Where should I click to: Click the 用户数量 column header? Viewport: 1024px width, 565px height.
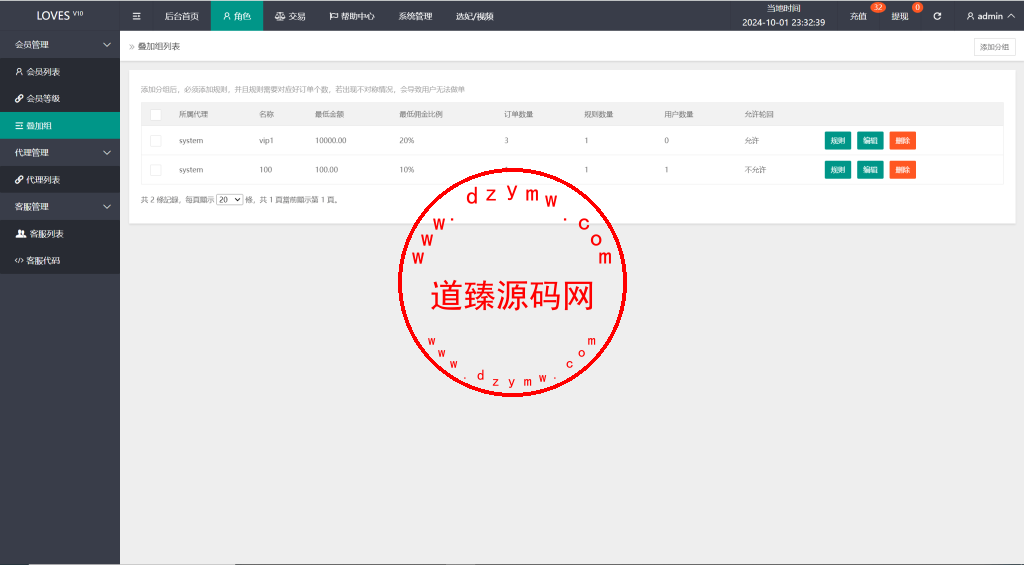(679, 114)
